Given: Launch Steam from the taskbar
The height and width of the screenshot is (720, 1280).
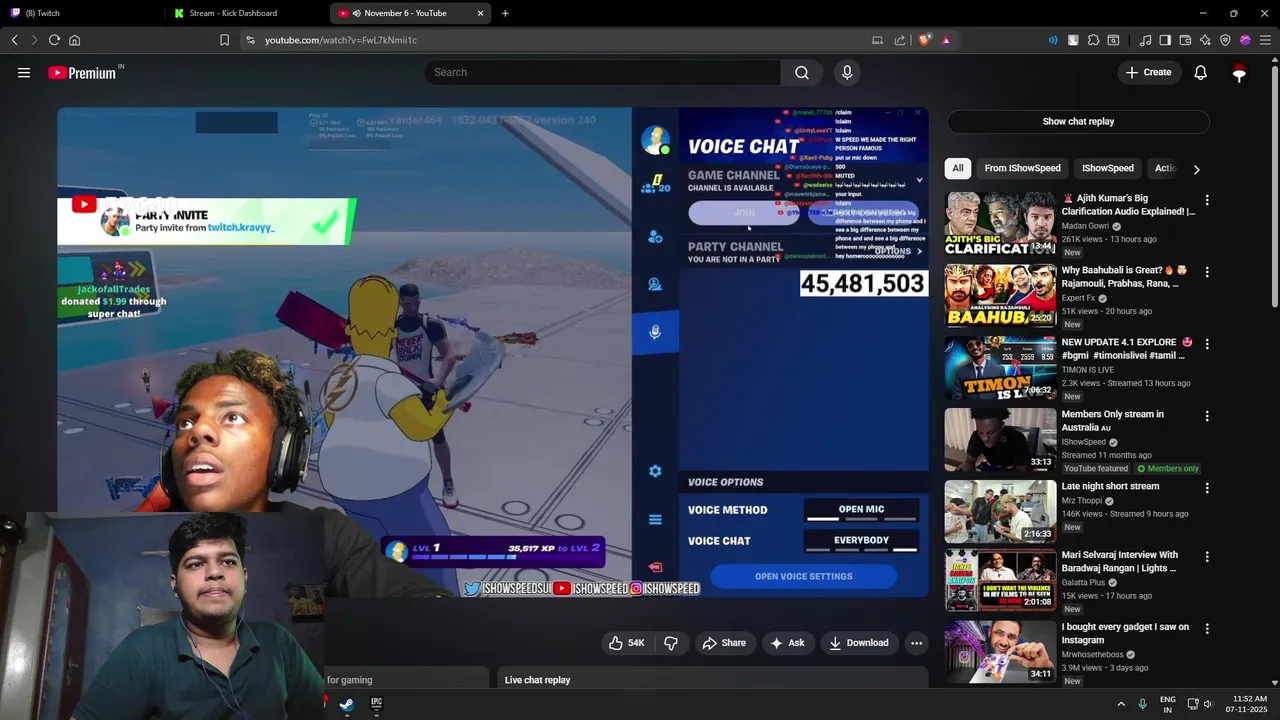Looking at the screenshot, I should tap(346, 704).
